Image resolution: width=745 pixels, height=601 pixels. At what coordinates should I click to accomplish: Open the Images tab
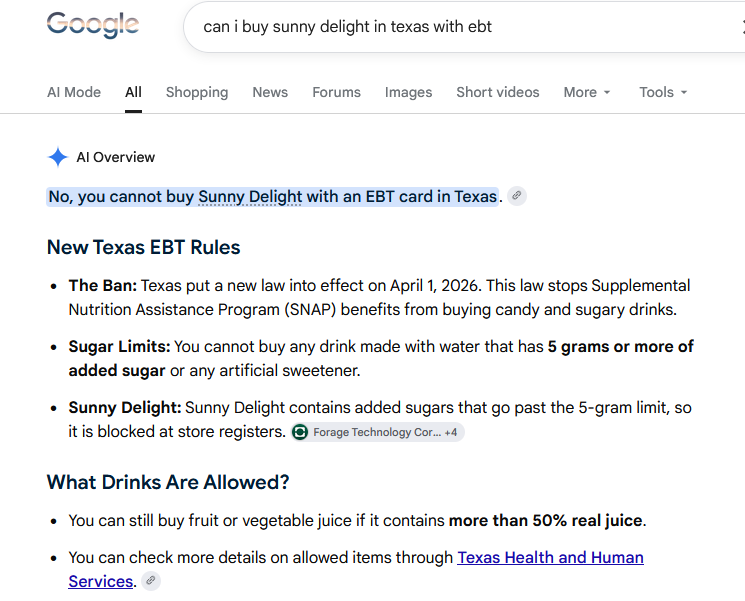tap(408, 92)
